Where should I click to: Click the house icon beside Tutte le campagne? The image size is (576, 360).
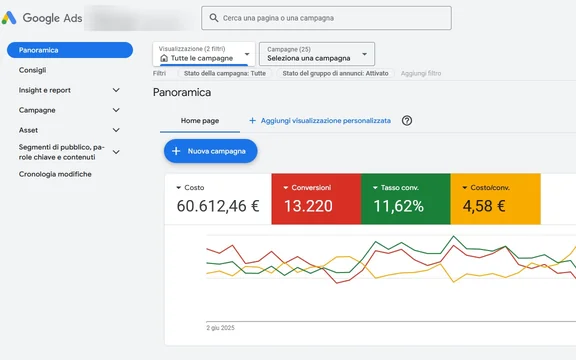(x=164, y=58)
